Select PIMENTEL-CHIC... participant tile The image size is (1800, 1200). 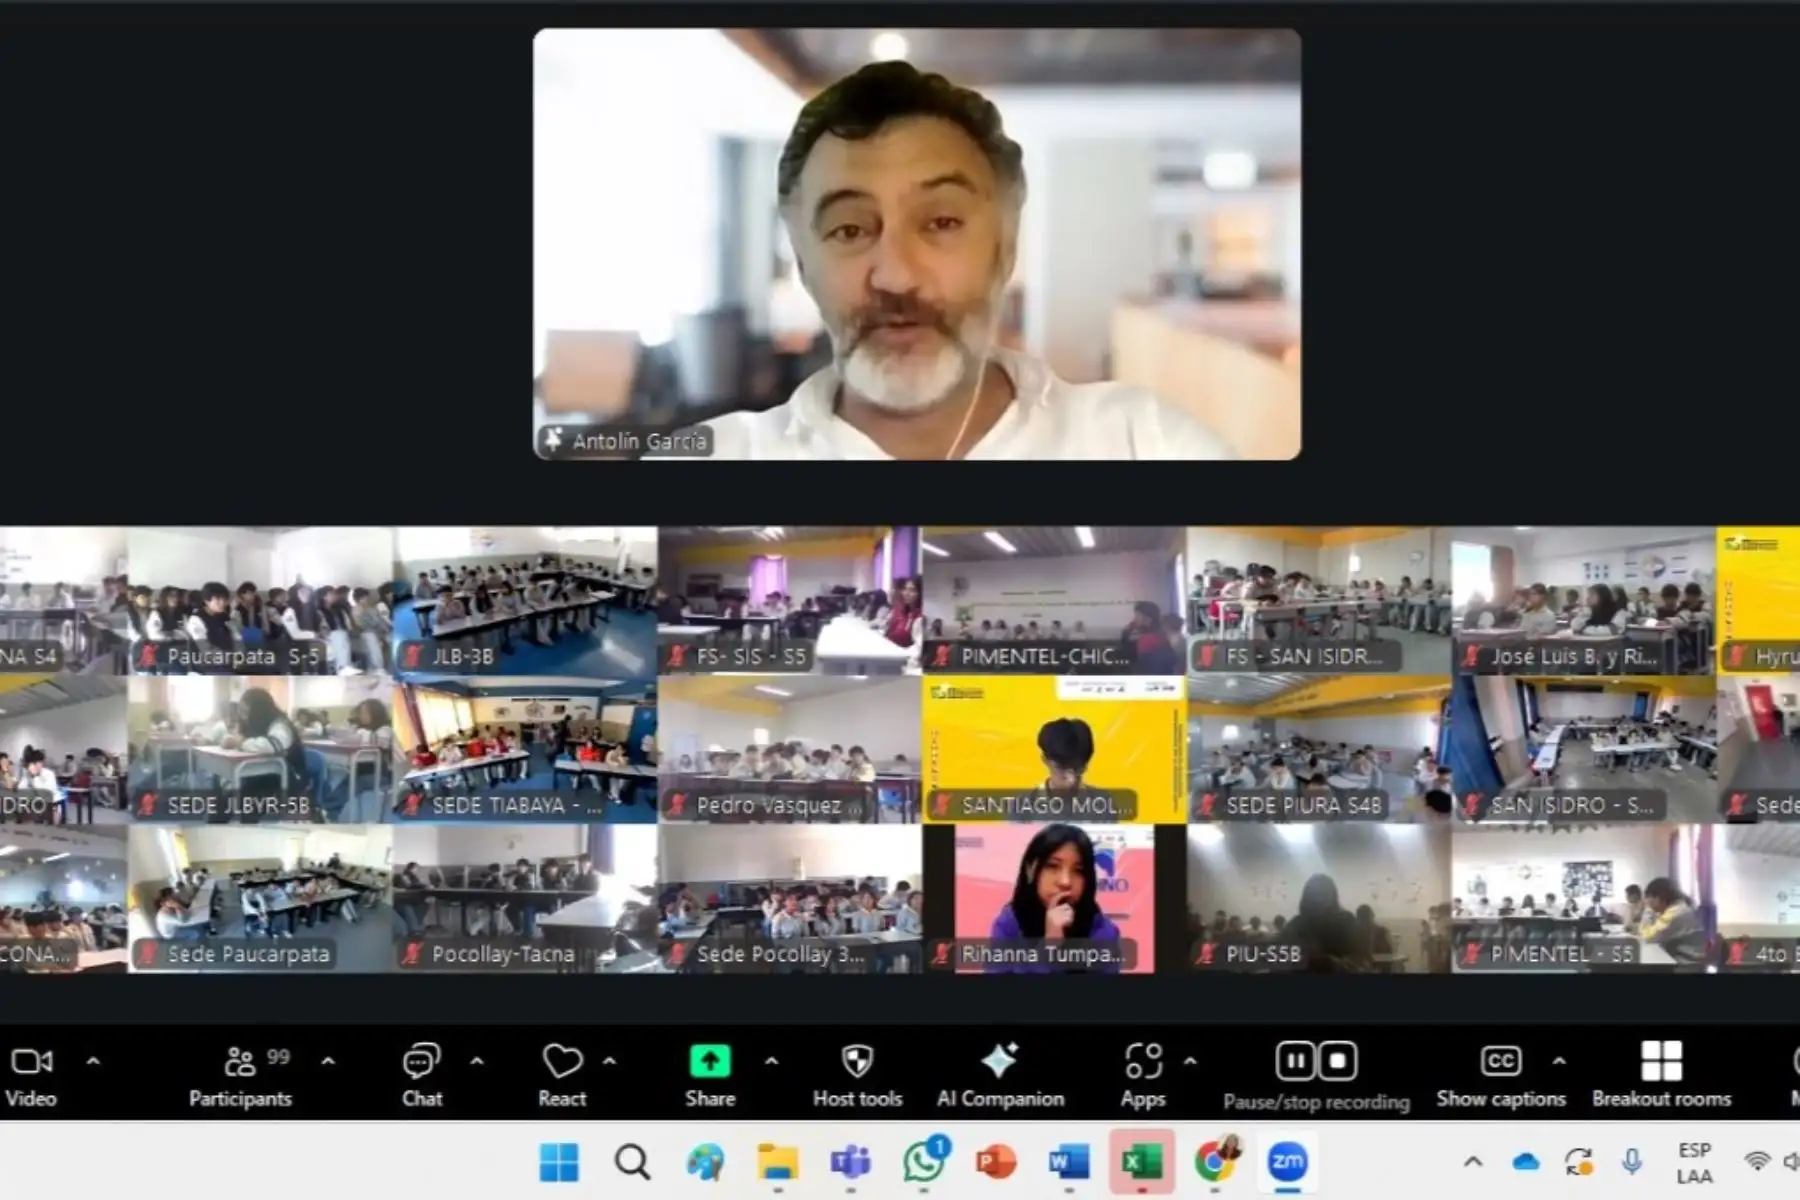pyautogui.click(x=1054, y=601)
